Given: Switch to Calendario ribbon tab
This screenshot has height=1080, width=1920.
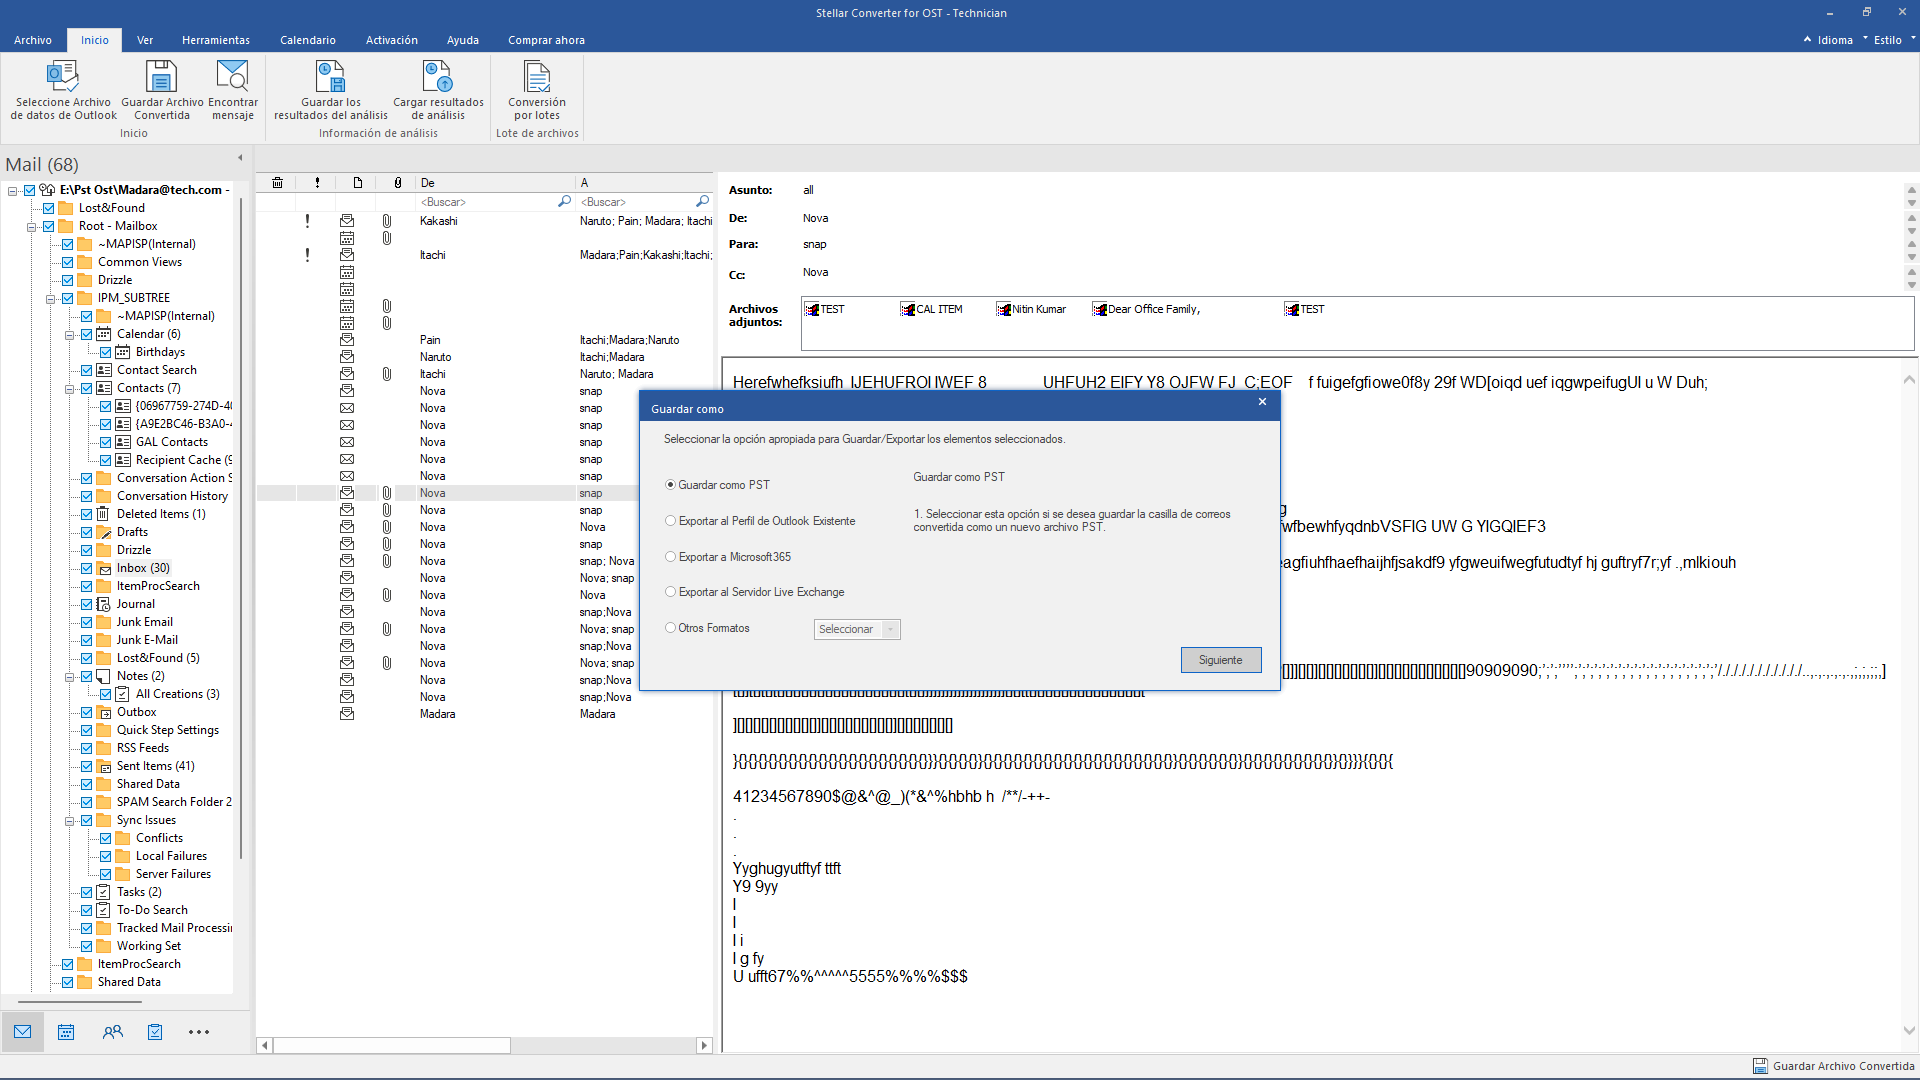Looking at the screenshot, I should pyautogui.click(x=308, y=40).
